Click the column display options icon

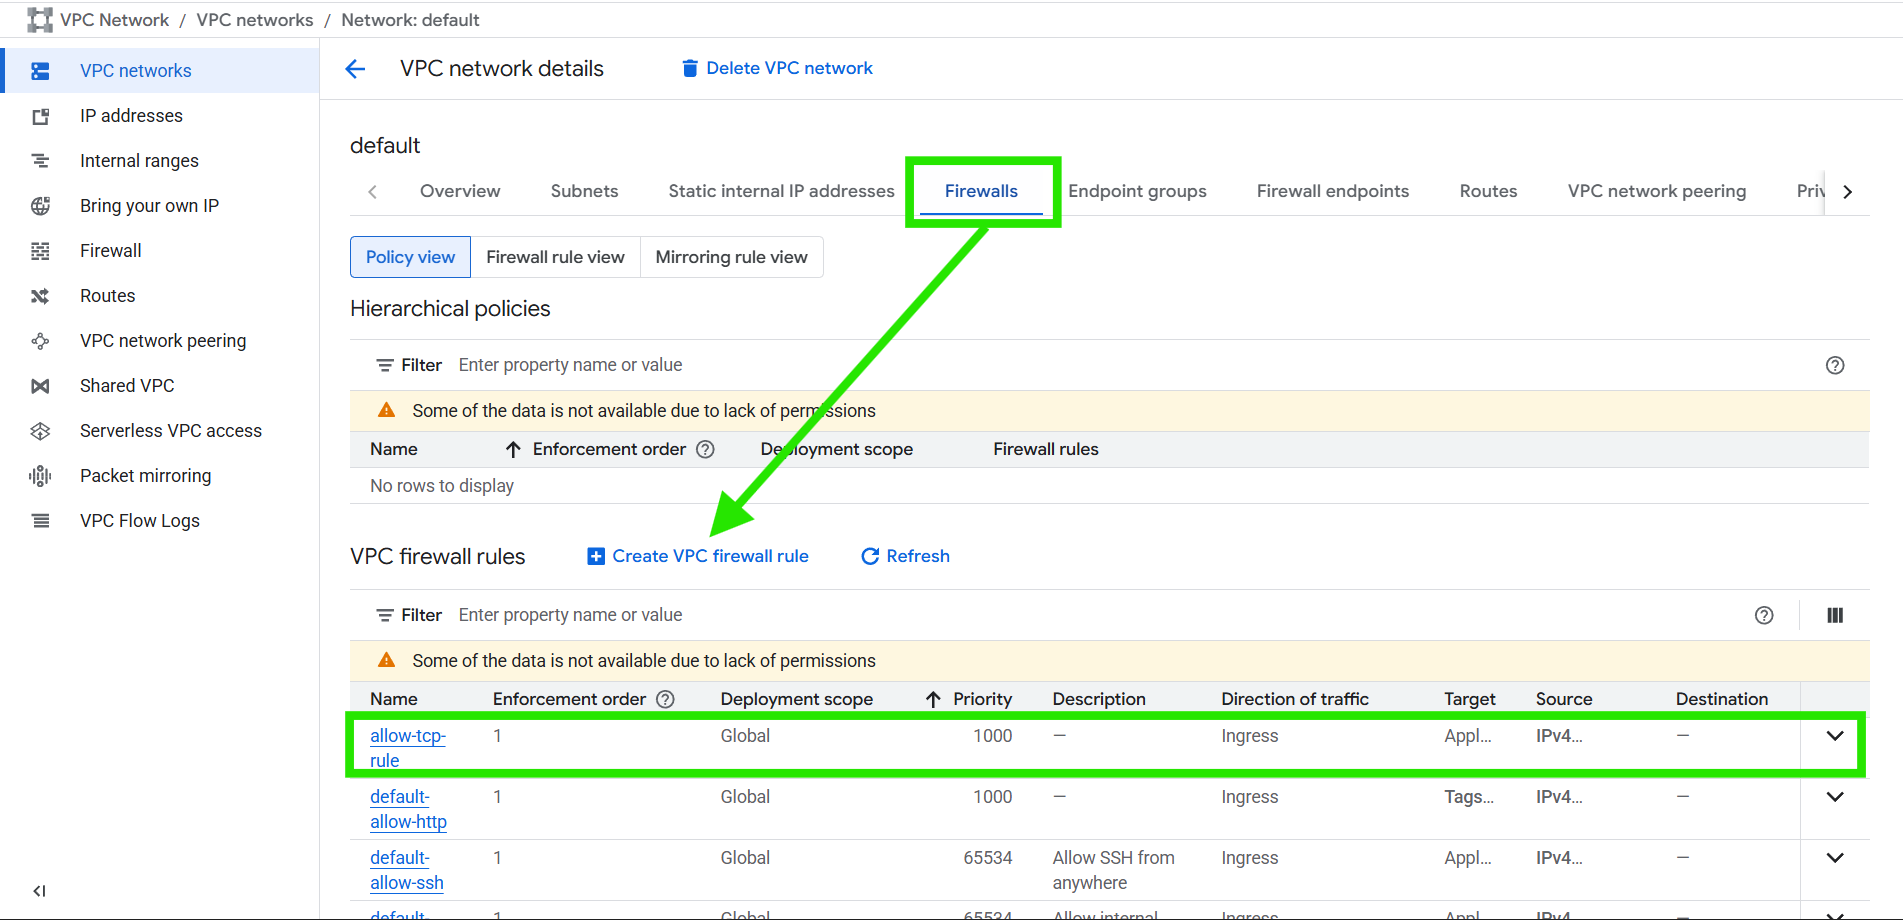point(1834,615)
